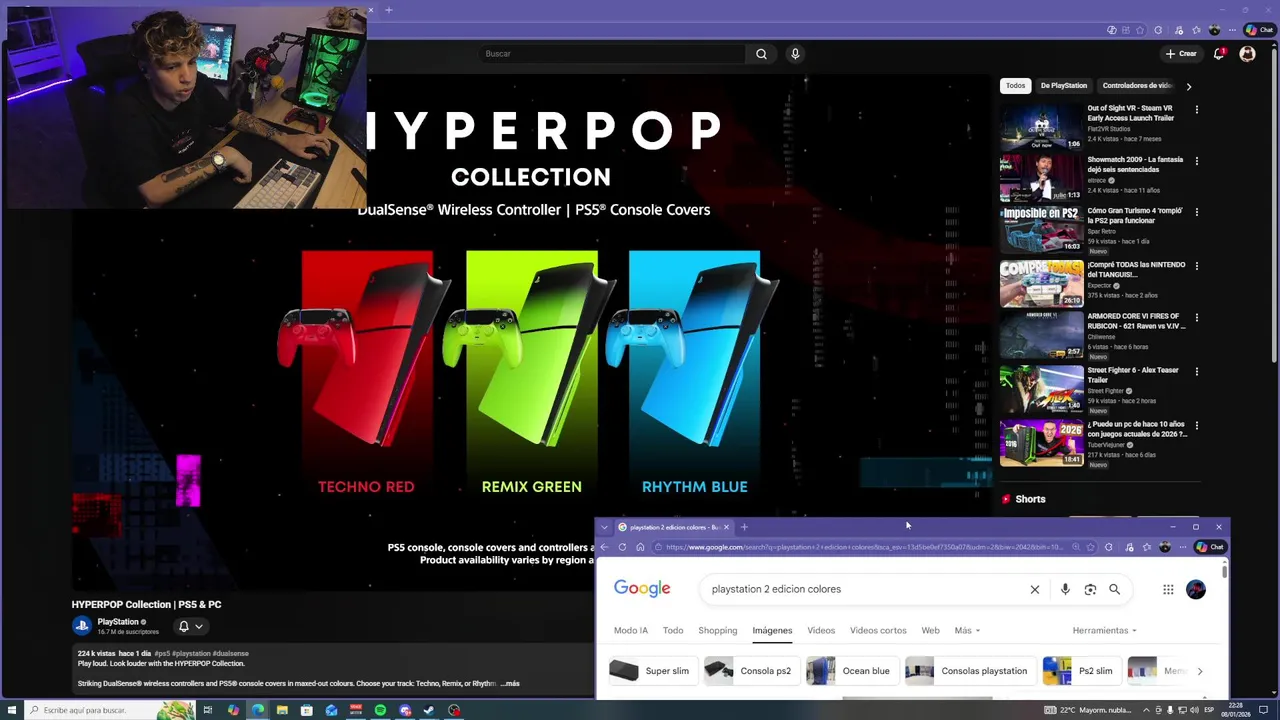Viewport: 1280px width, 720px height.
Task: Clear the Google search query
Action: tap(1035, 590)
